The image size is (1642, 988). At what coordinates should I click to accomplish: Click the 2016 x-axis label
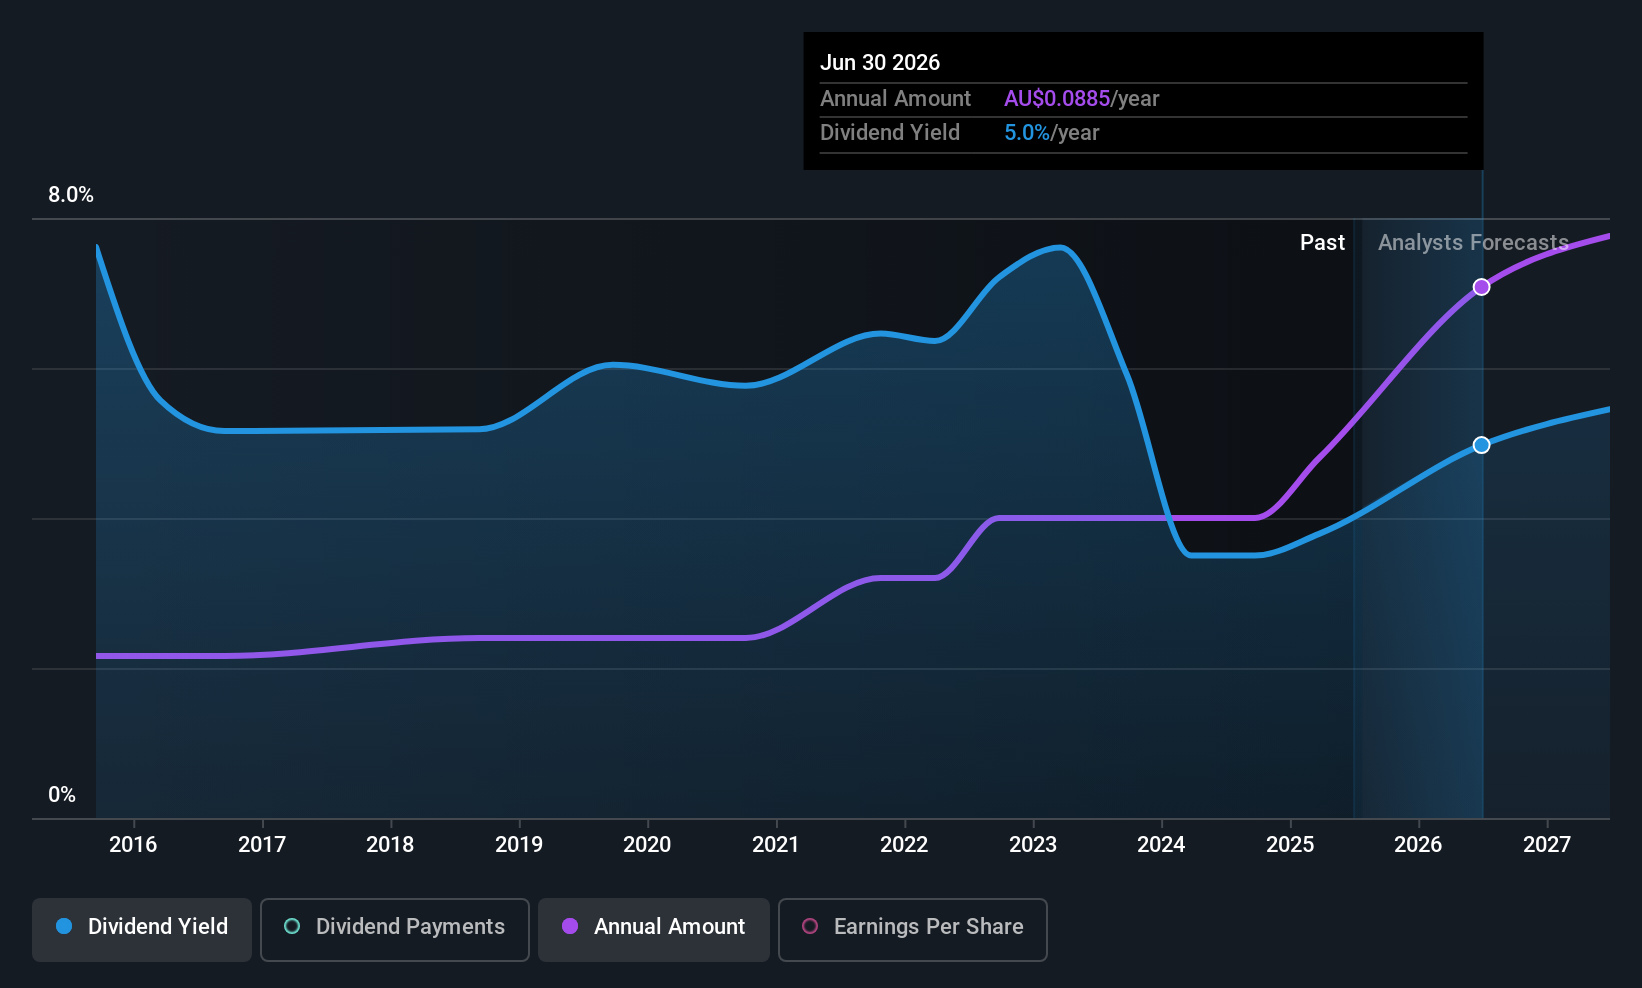click(133, 844)
